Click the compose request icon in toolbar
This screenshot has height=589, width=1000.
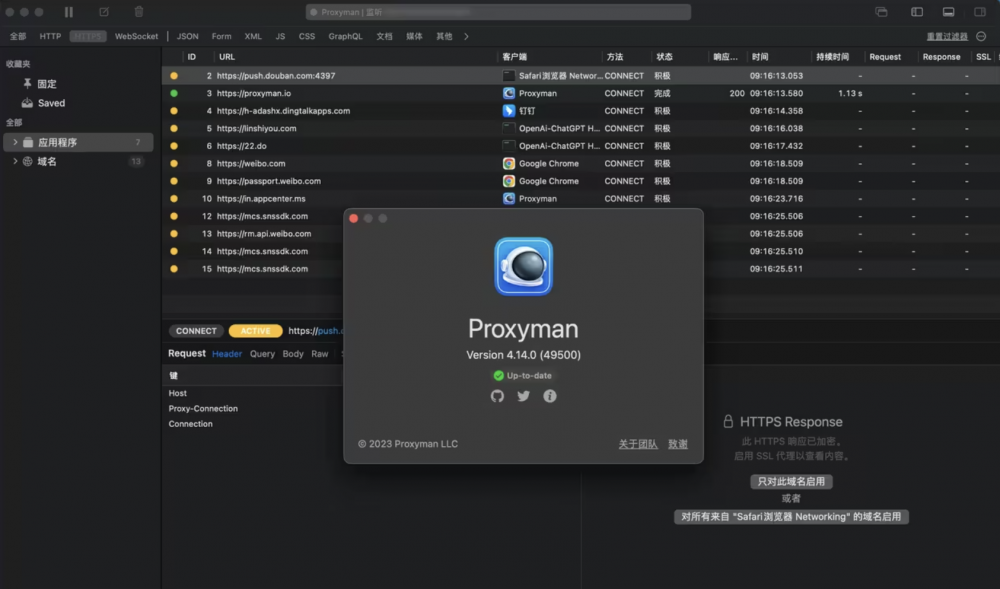coord(104,11)
